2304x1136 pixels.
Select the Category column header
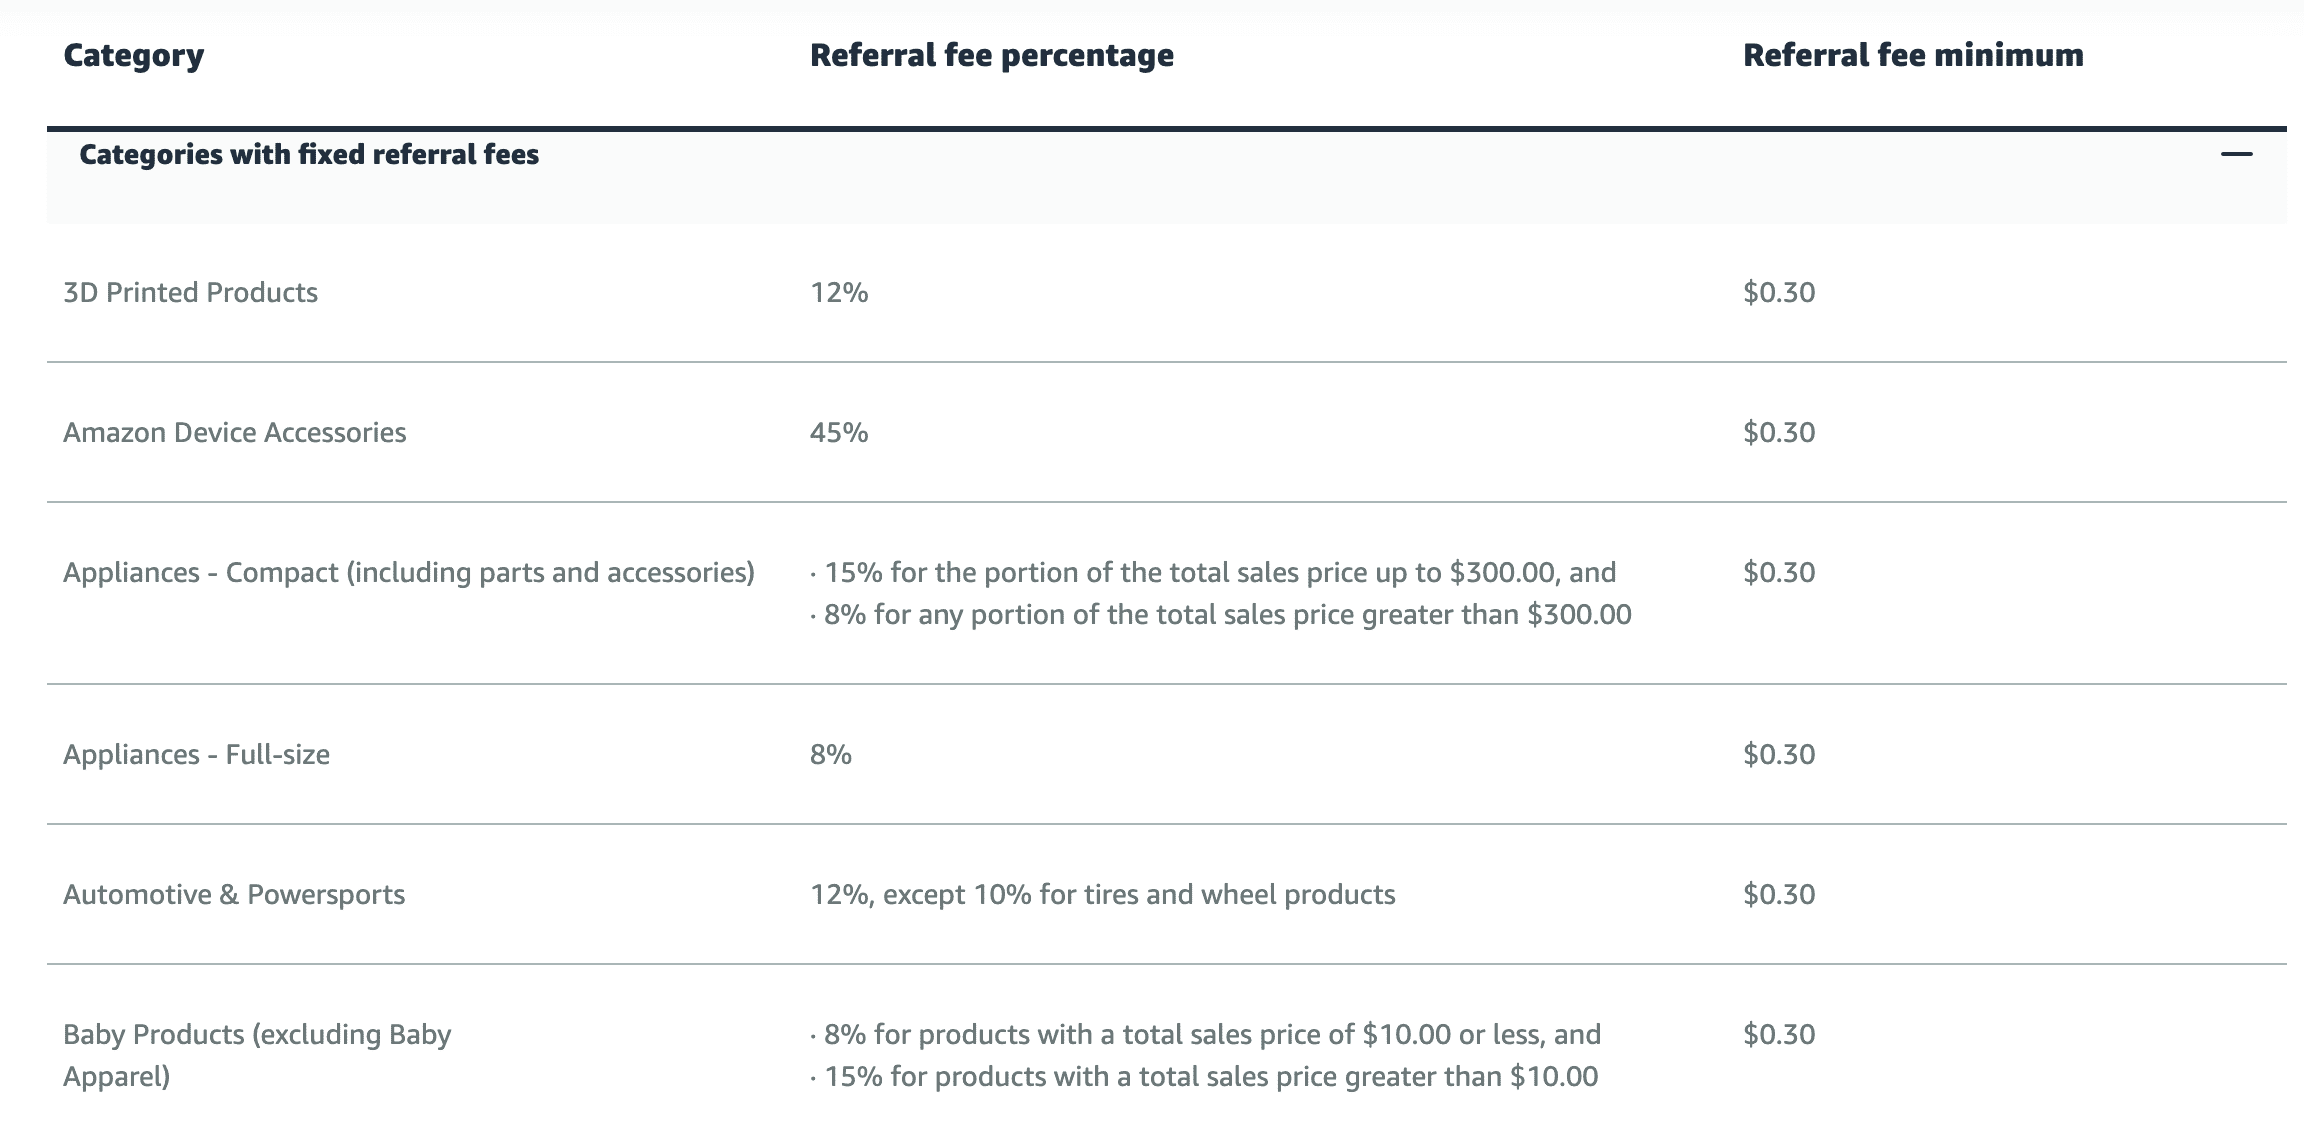click(x=134, y=55)
